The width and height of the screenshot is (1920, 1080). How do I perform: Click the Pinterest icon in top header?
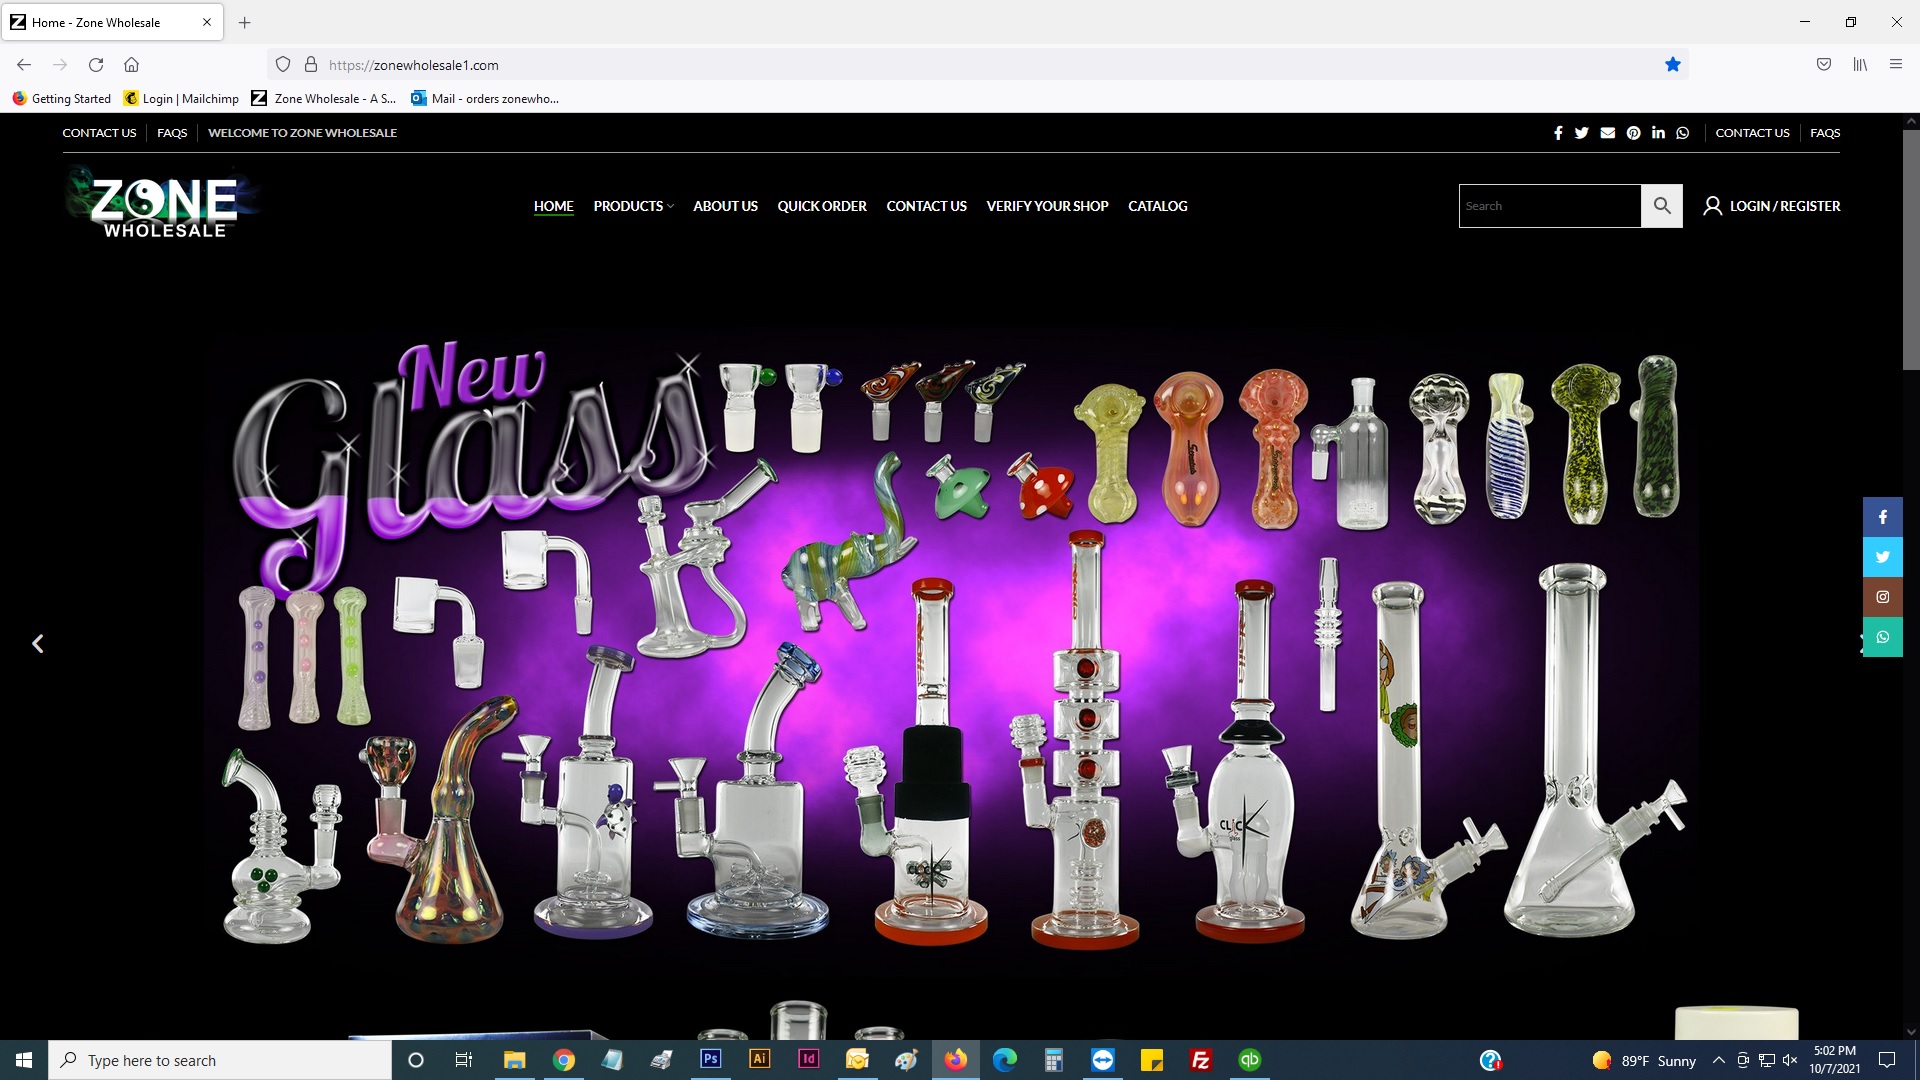[1633, 133]
